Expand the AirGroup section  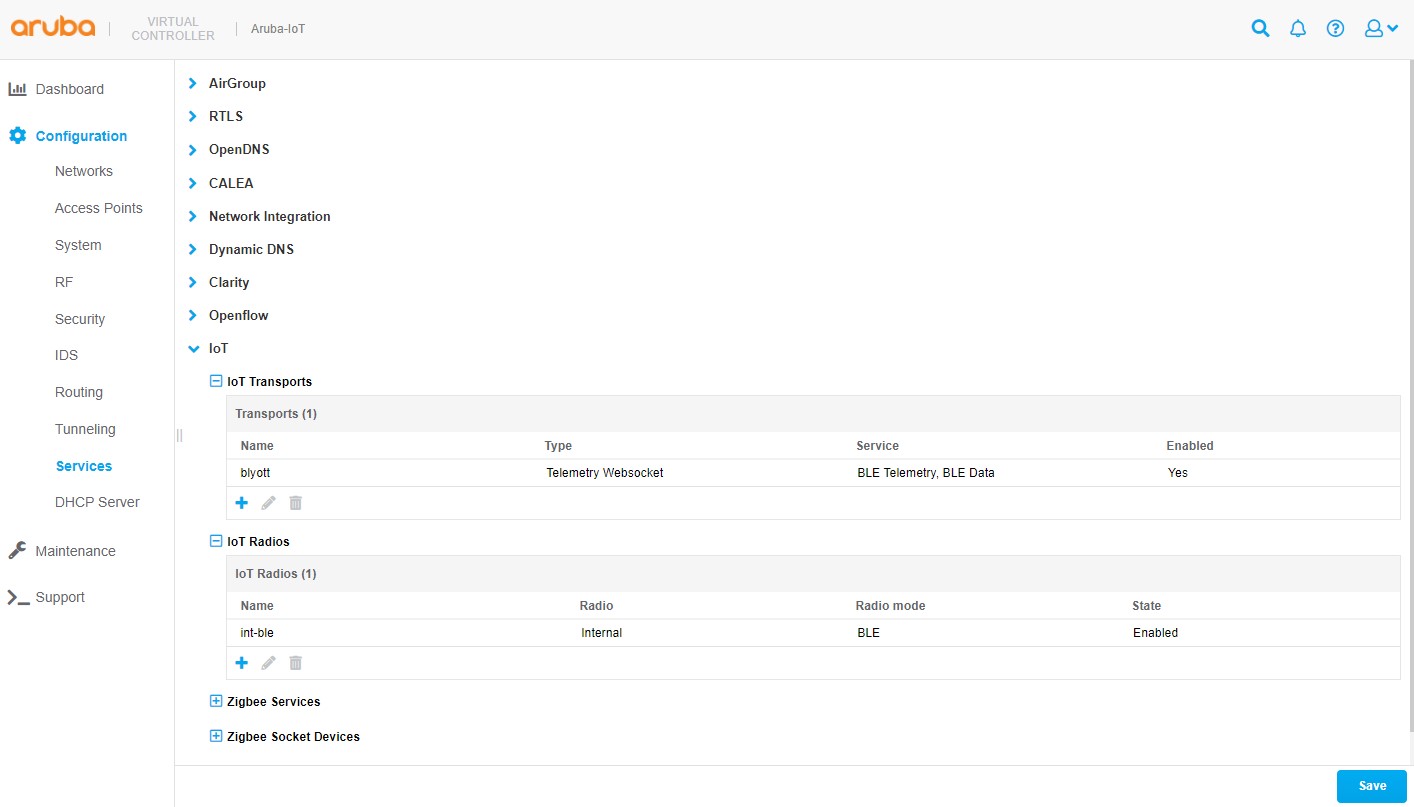(x=192, y=83)
